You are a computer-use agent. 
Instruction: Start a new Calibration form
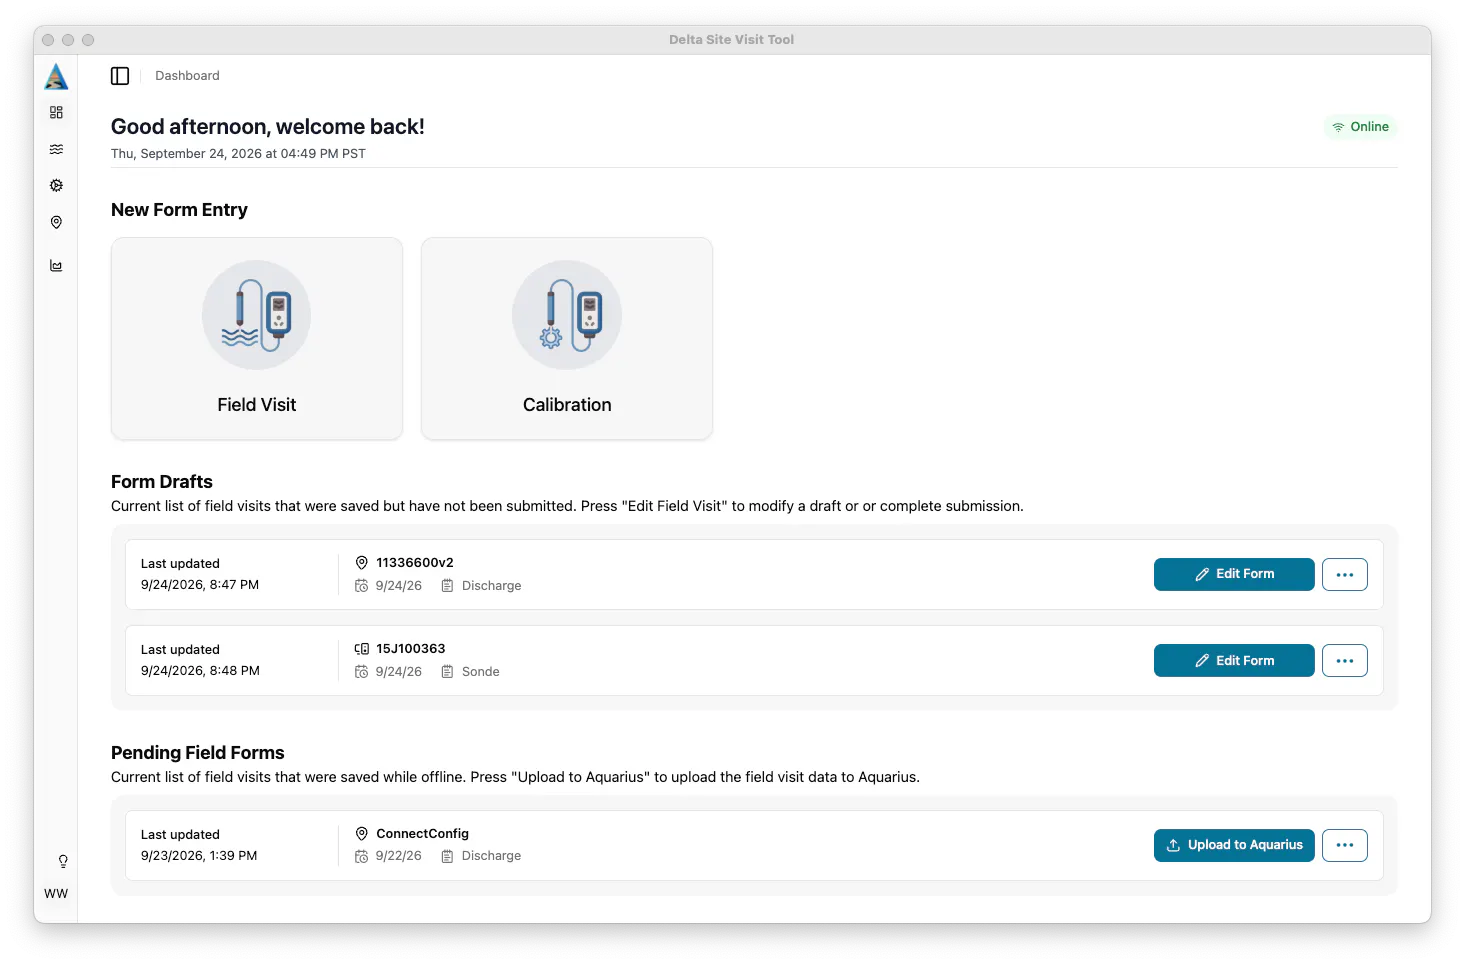click(567, 338)
